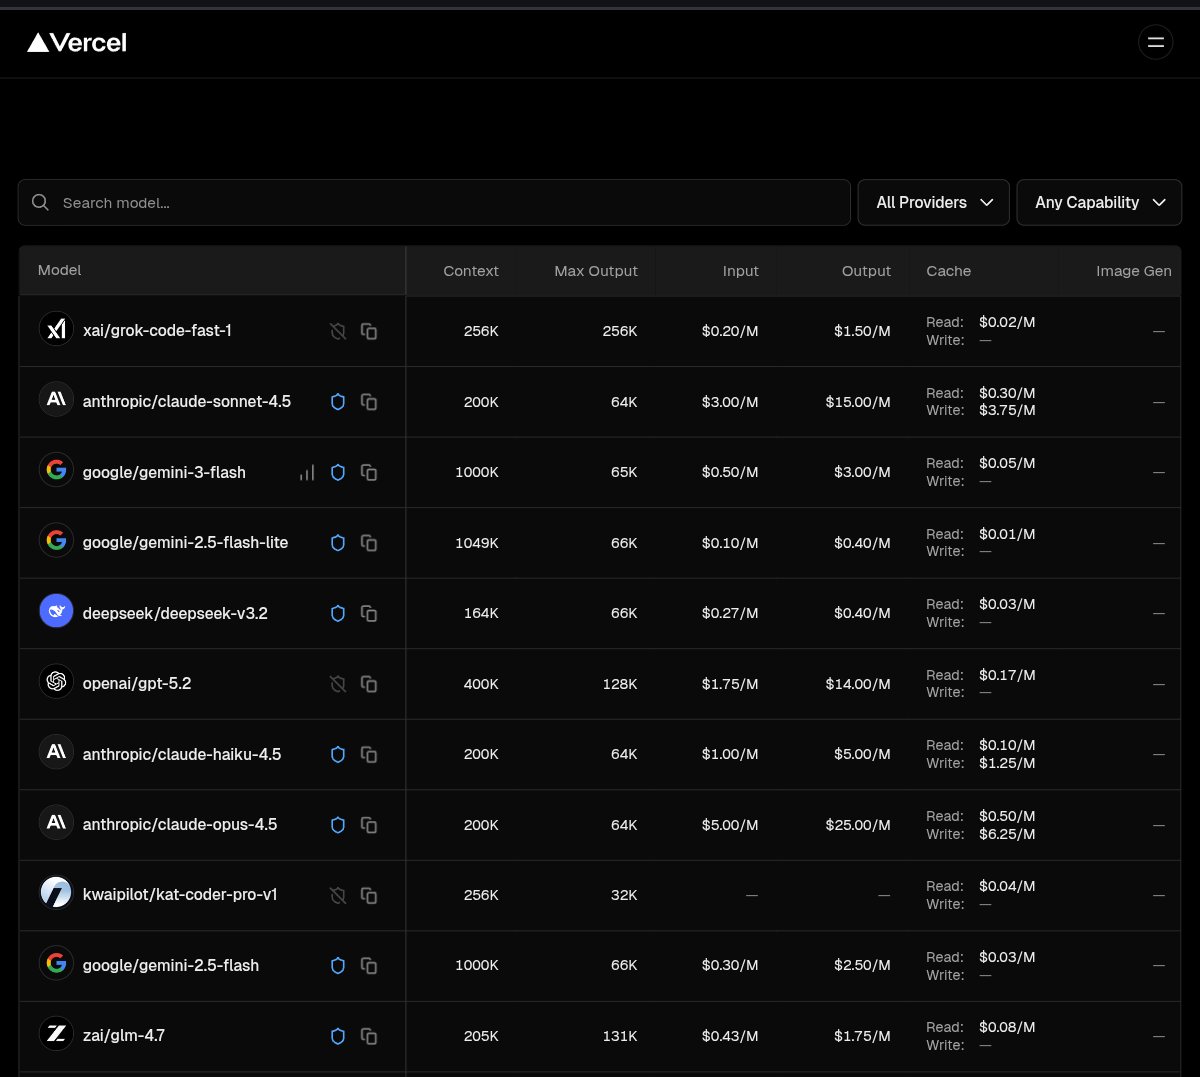Click the Cache column header

coord(949,271)
